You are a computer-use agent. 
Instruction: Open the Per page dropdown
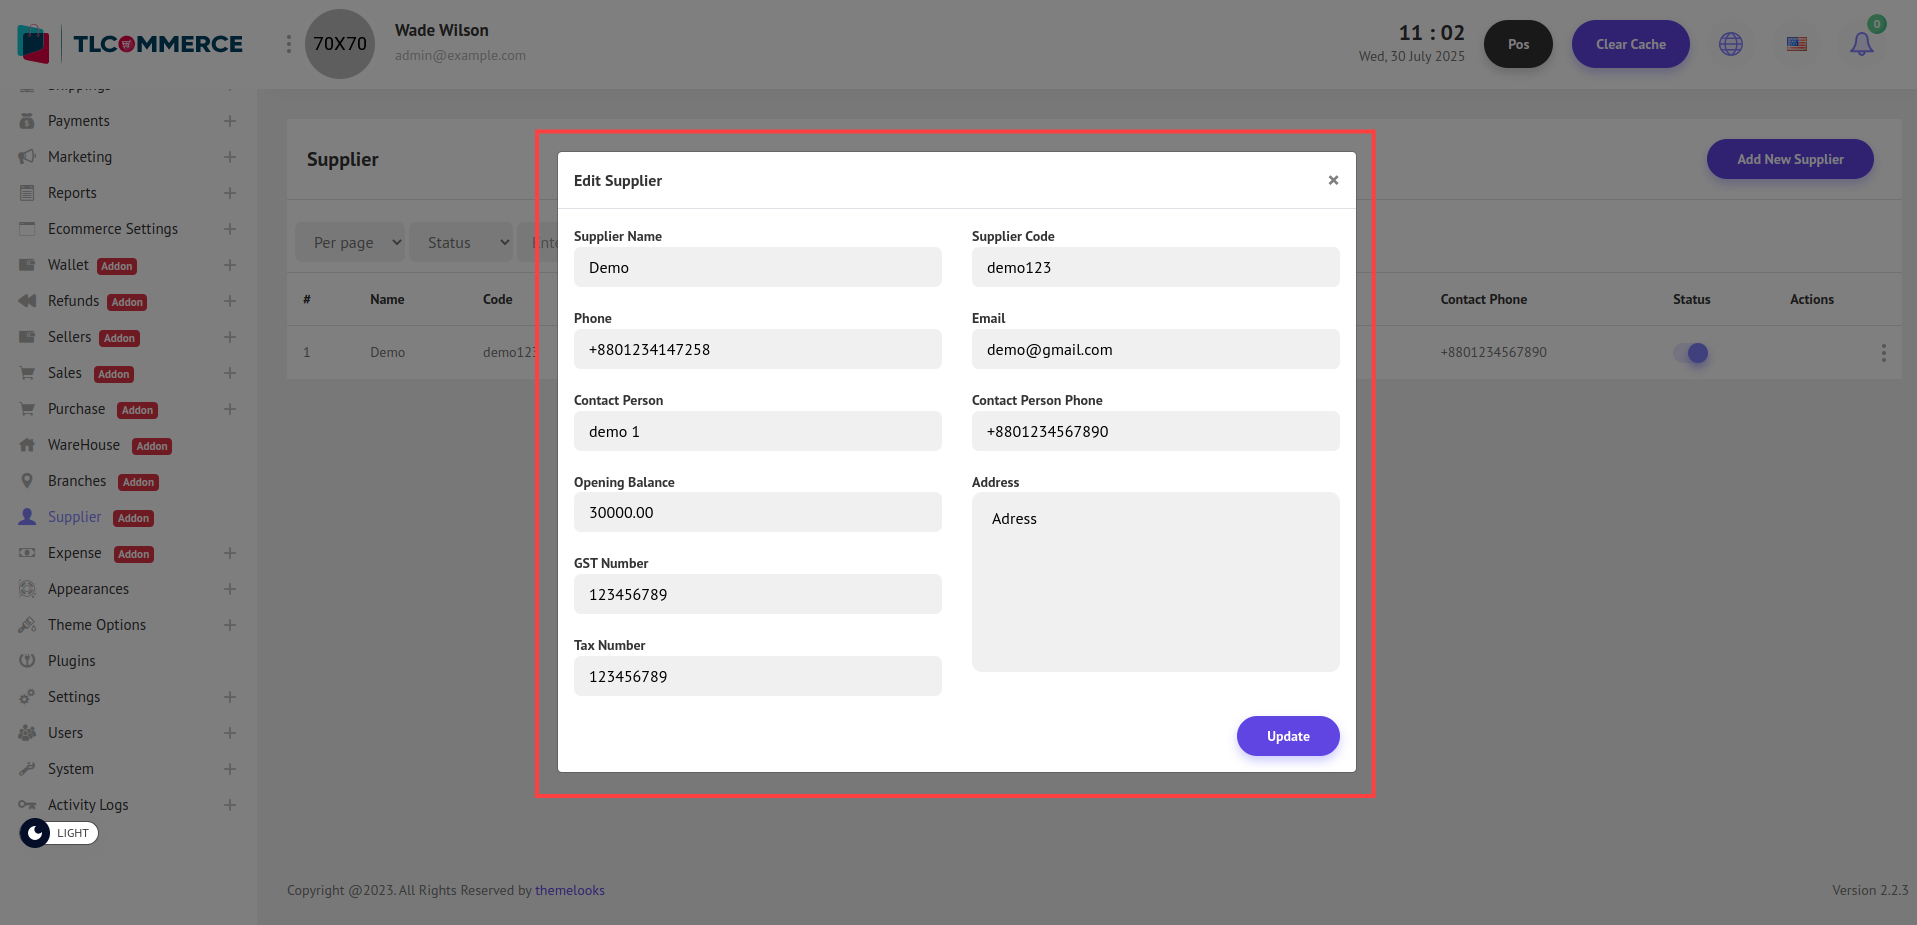pyautogui.click(x=350, y=243)
